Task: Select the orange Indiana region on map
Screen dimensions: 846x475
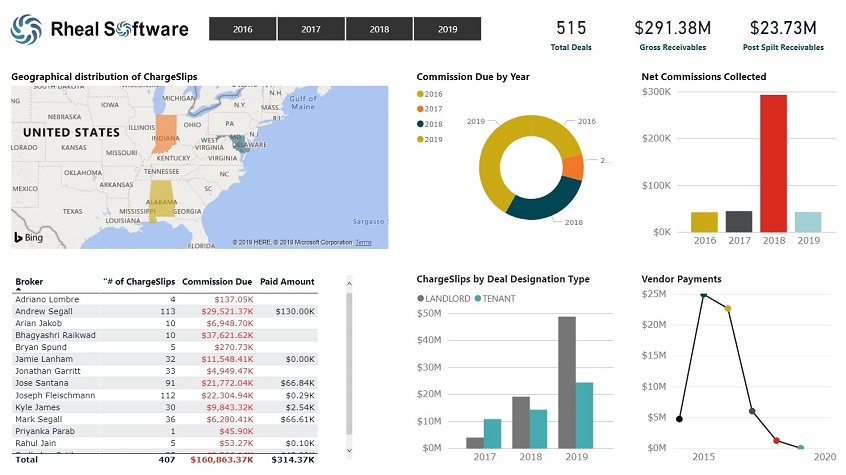Action: coord(165,133)
